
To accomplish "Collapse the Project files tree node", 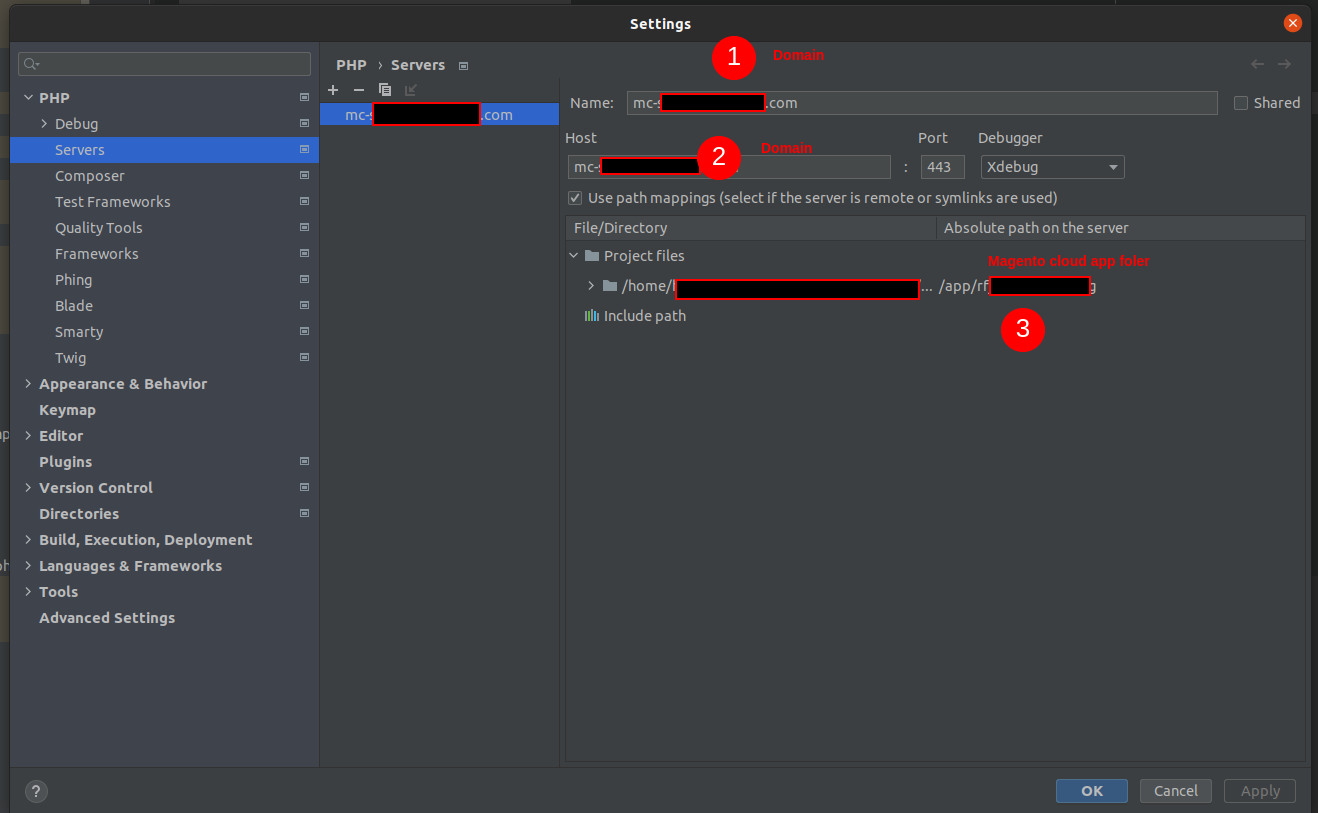I will pos(573,255).
